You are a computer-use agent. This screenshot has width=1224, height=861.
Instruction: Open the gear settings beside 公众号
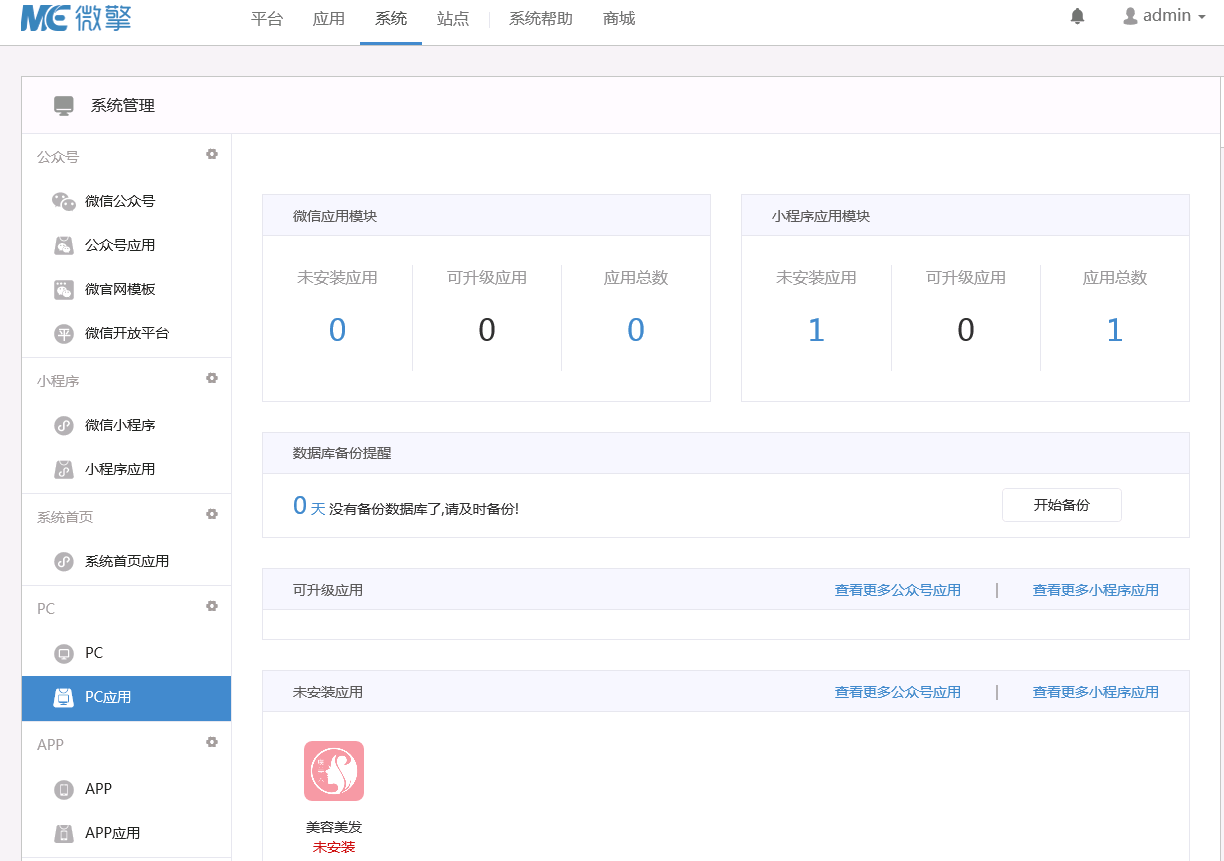(x=212, y=154)
